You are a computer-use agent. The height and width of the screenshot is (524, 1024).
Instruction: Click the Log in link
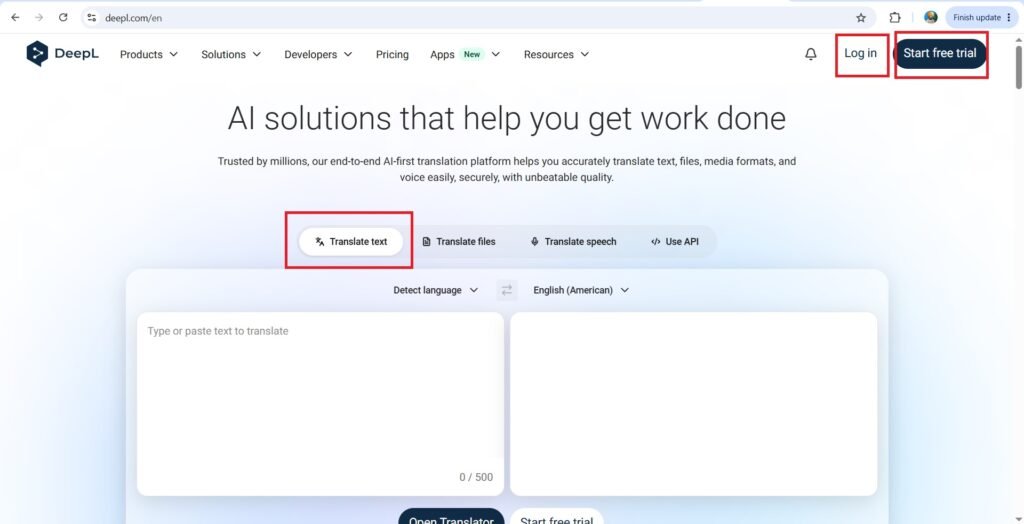click(861, 54)
